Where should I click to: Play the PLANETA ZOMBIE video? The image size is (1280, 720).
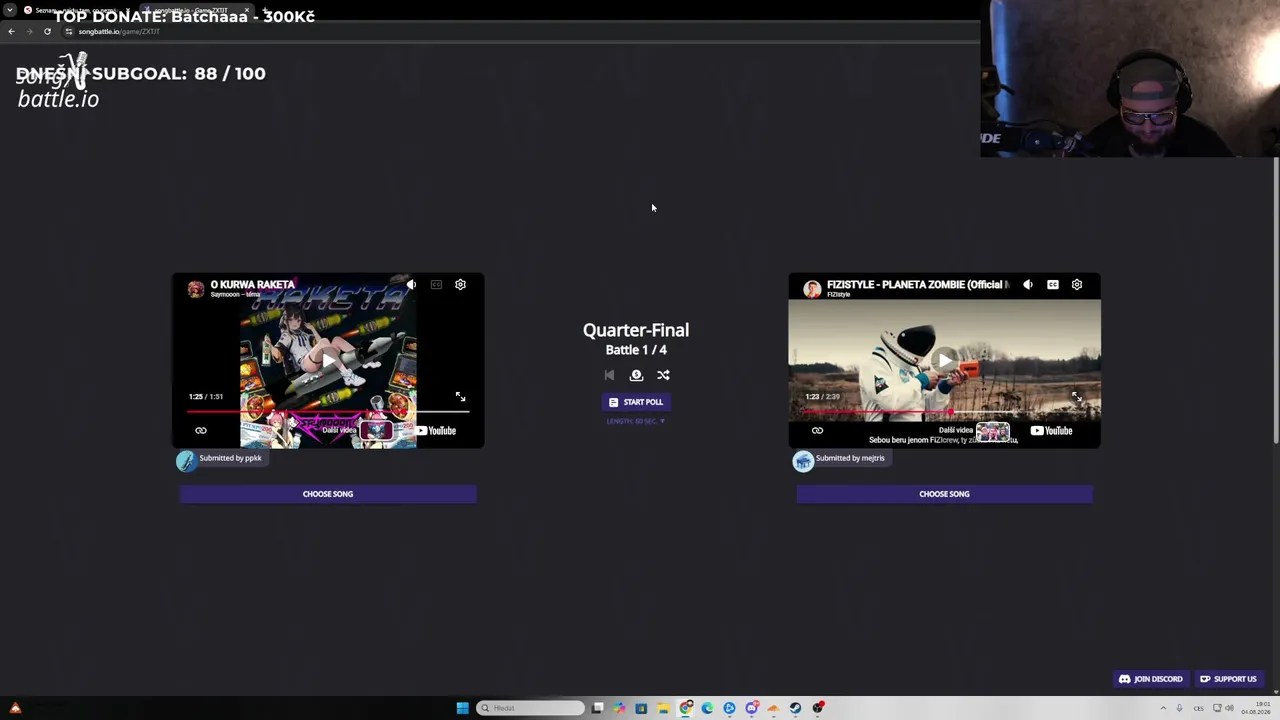(944, 360)
